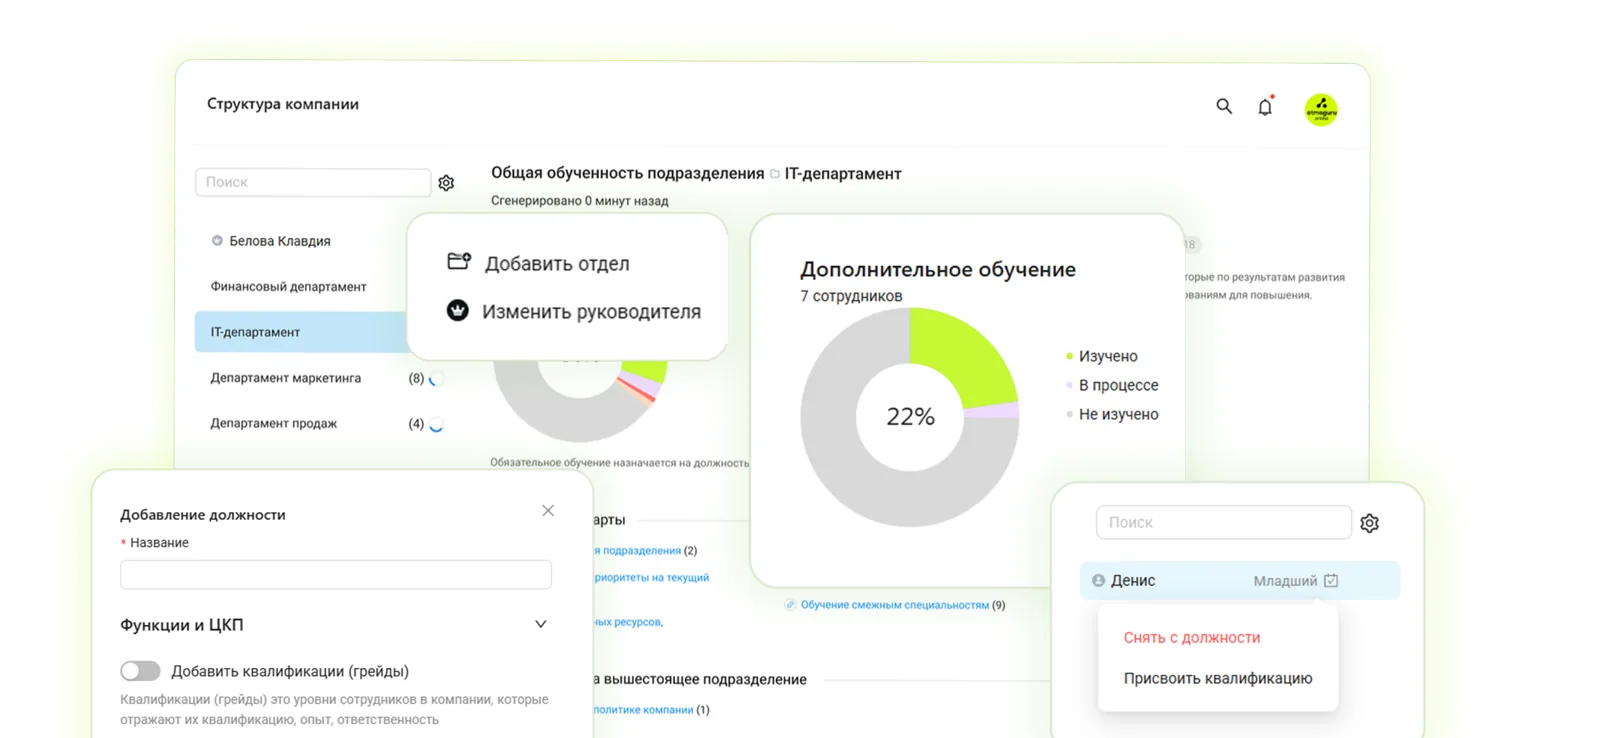The width and height of the screenshot is (1600, 738).
Task: Choose Добавить отдел from the menu
Action: coord(557,264)
